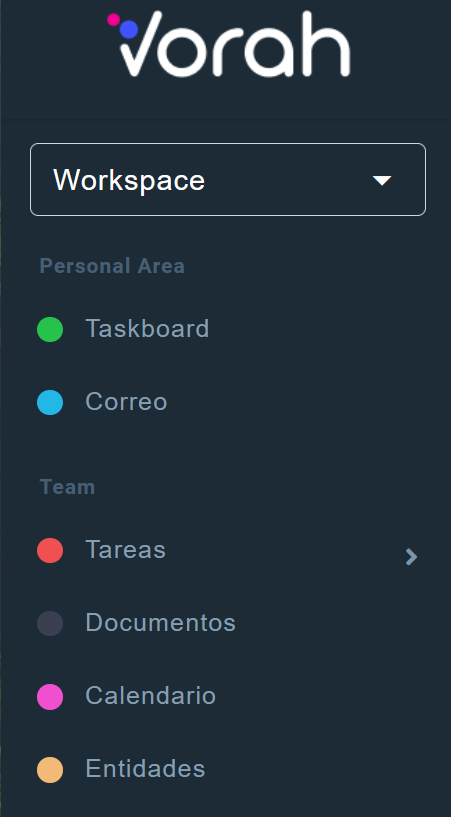Click the small pink dot in Vorah logo
This screenshot has width=451, height=817.
[x=113, y=19]
